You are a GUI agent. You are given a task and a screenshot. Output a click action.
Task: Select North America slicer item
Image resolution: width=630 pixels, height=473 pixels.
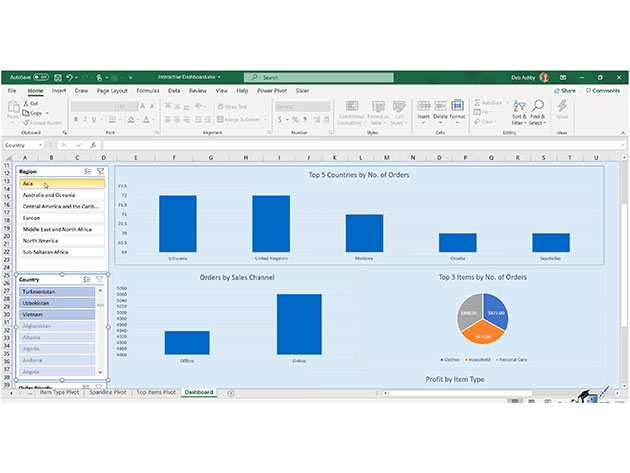(62, 241)
